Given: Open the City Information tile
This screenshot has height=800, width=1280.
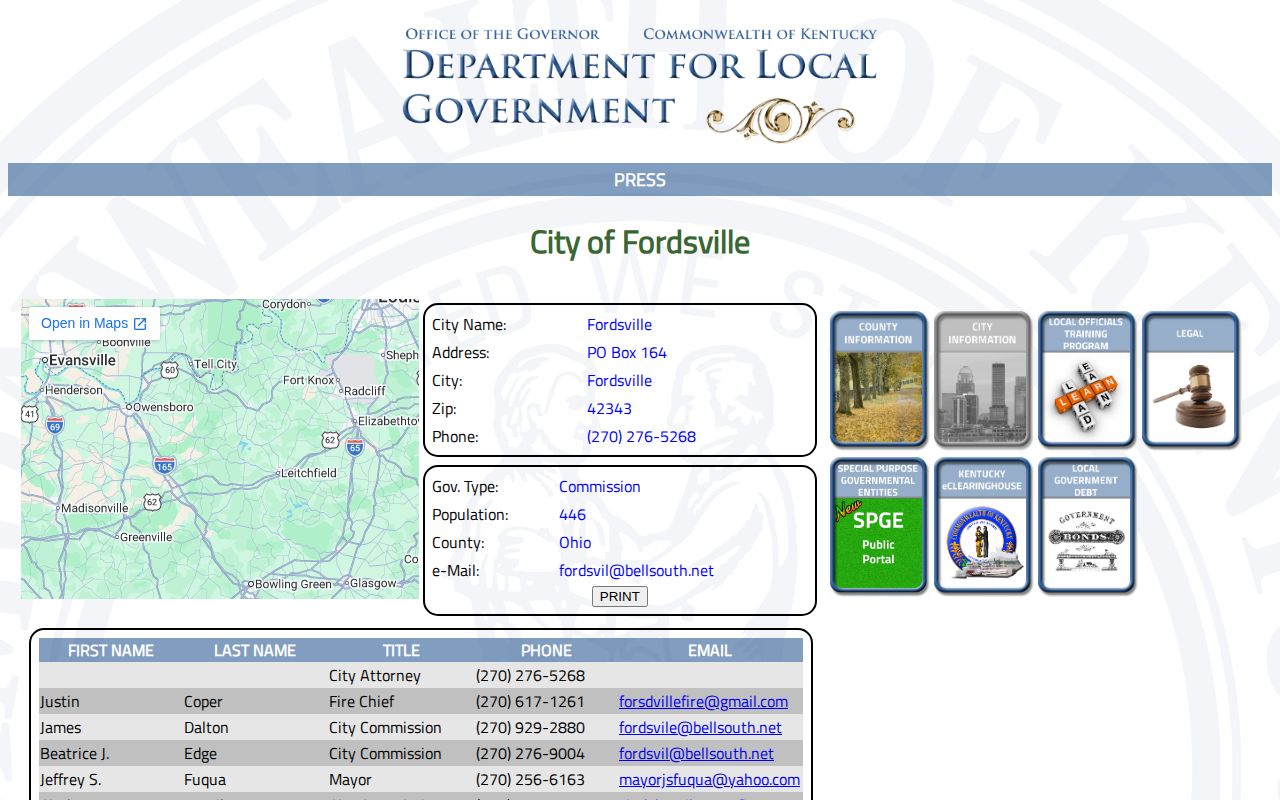Looking at the screenshot, I should pyautogui.click(x=982, y=379).
